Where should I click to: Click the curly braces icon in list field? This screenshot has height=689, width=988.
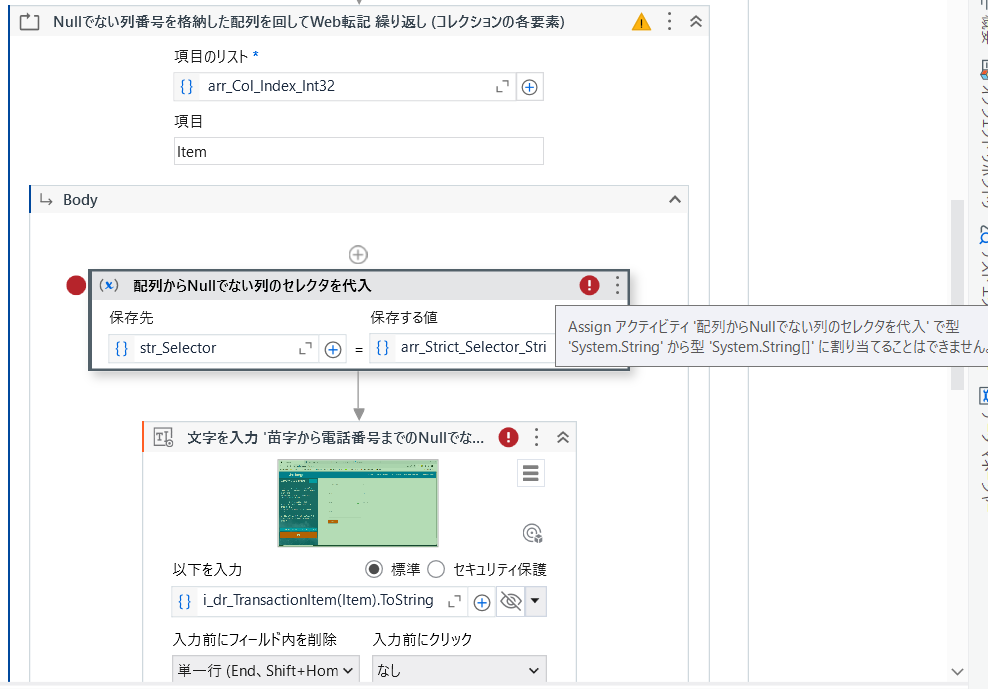pos(187,86)
